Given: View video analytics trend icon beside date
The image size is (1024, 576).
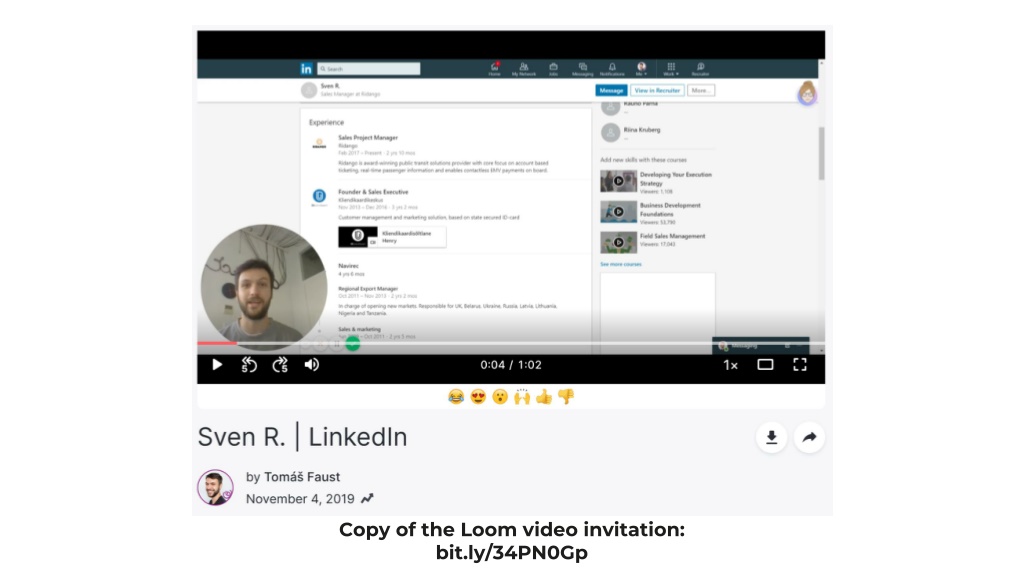Looking at the screenshot, I should pos(367,499).
